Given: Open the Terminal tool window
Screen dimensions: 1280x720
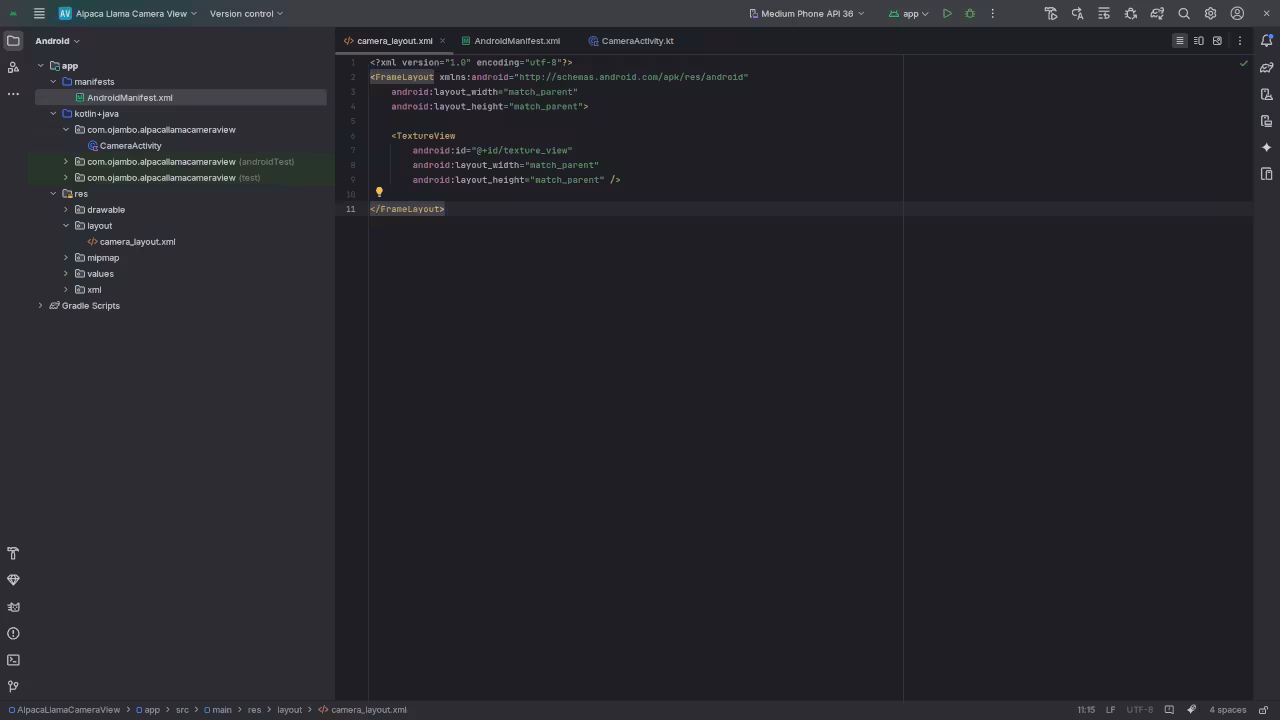Looking at the screenshot, I should [x=13, y=660].
